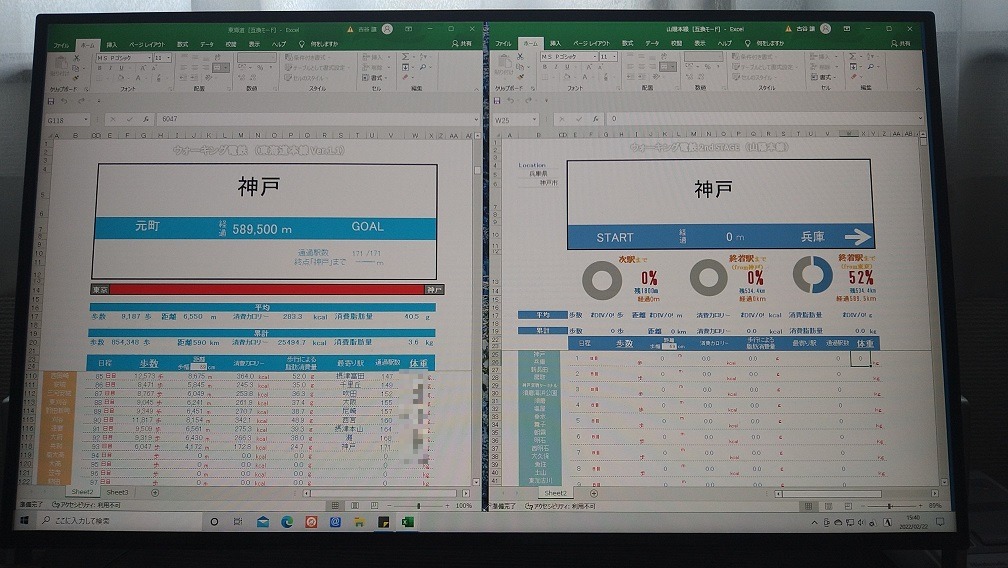Toggle Underline in the left Excel window
This screenshot has width=1008, height=568.
(x=120, y=67)
